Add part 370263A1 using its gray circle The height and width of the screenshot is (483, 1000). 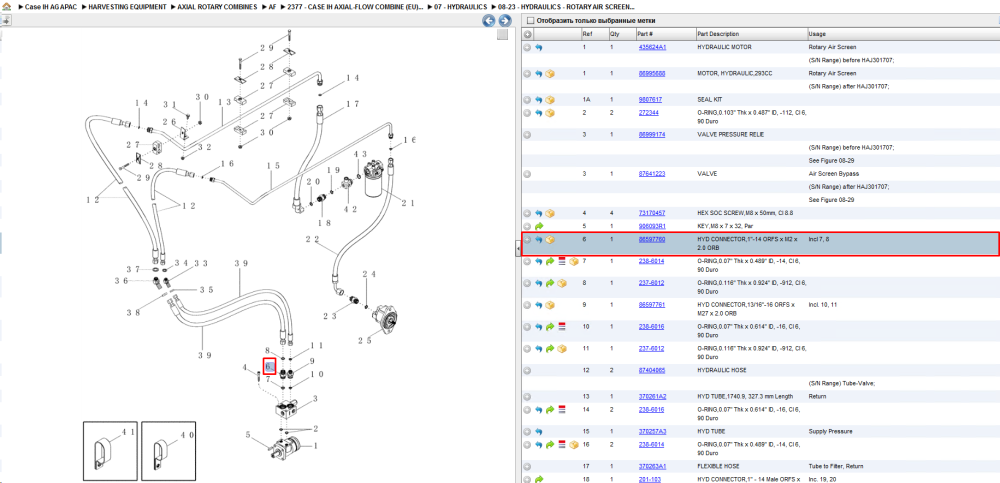[x=527, y=466]
